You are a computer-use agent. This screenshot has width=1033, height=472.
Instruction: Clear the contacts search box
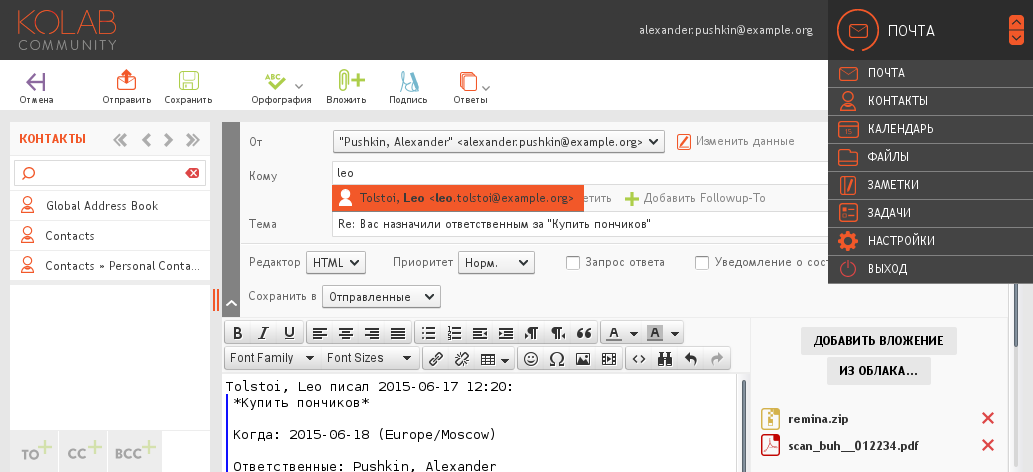[192, 173]
